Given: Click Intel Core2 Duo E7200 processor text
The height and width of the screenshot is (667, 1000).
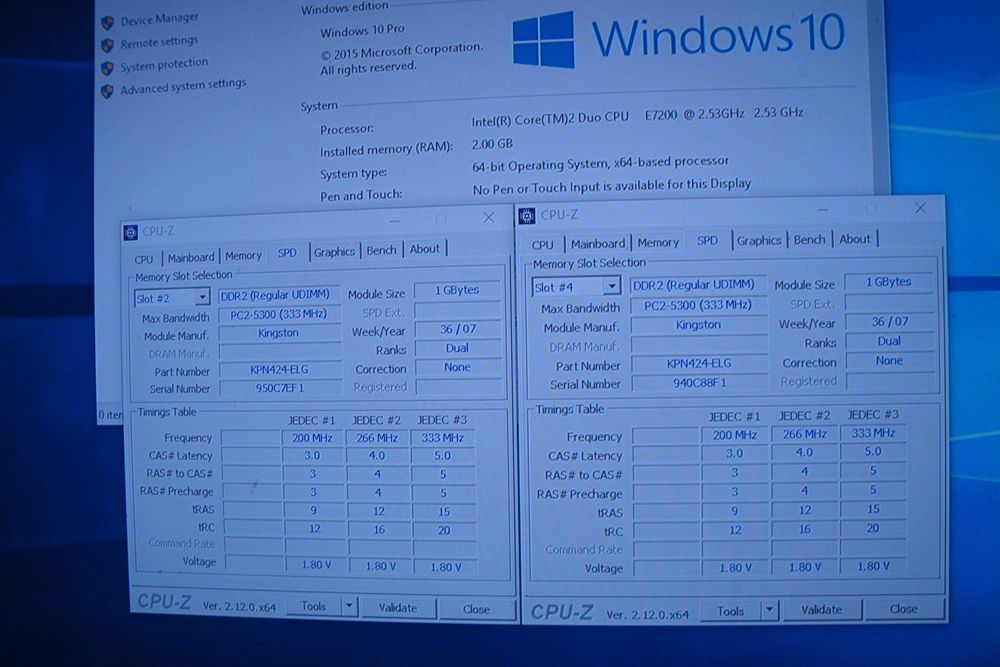Looking at the screenshot, I should point(637,115).
